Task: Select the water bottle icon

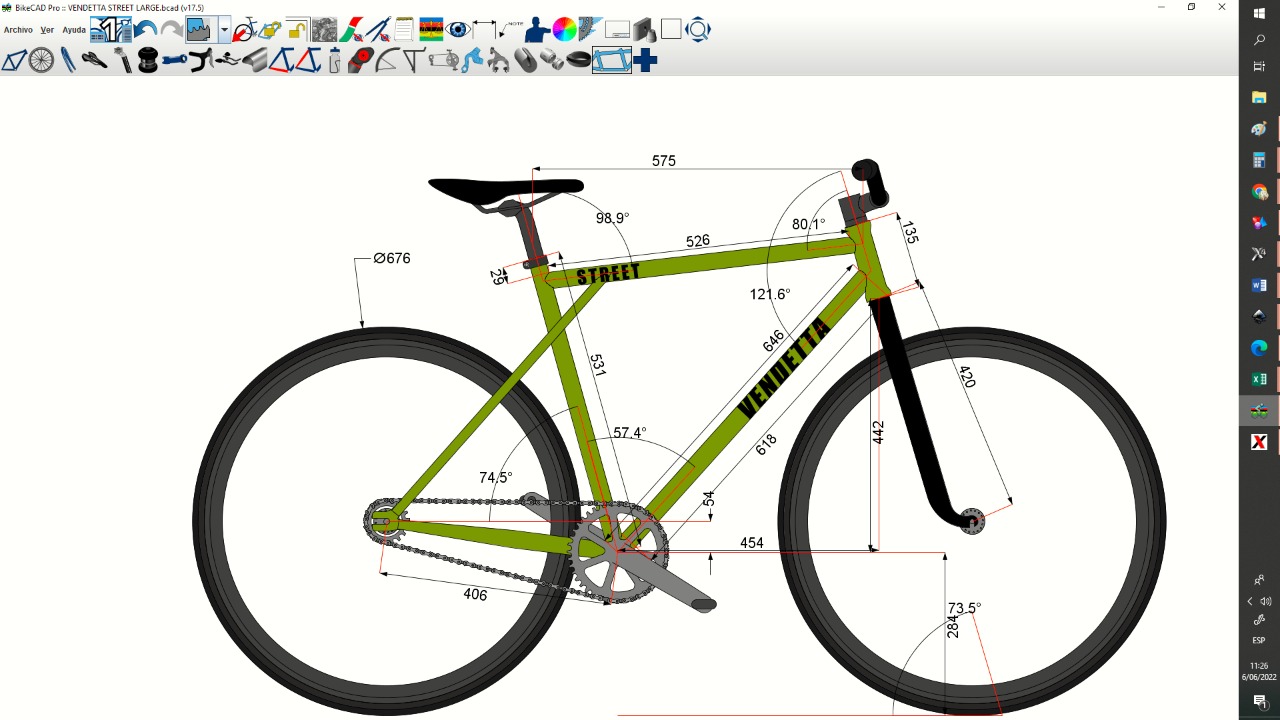Action: click(x=334, y=60)
